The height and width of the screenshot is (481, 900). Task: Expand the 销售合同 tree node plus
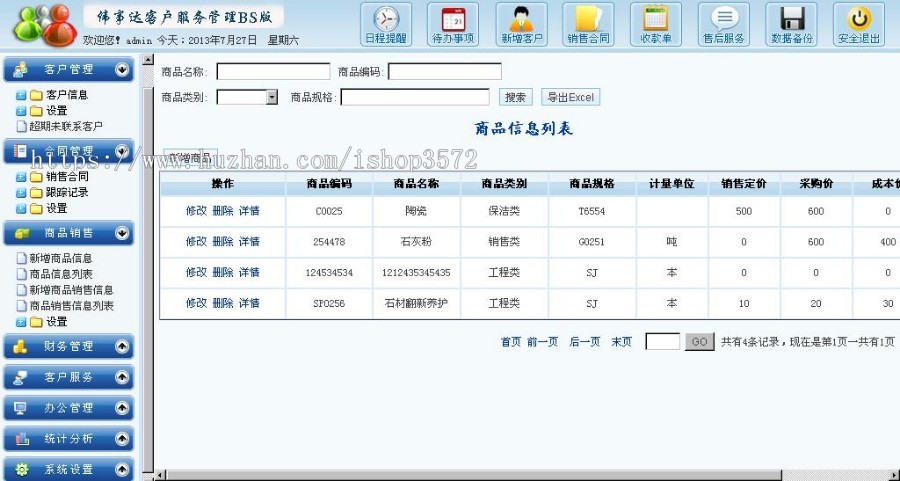click(21, 177)
